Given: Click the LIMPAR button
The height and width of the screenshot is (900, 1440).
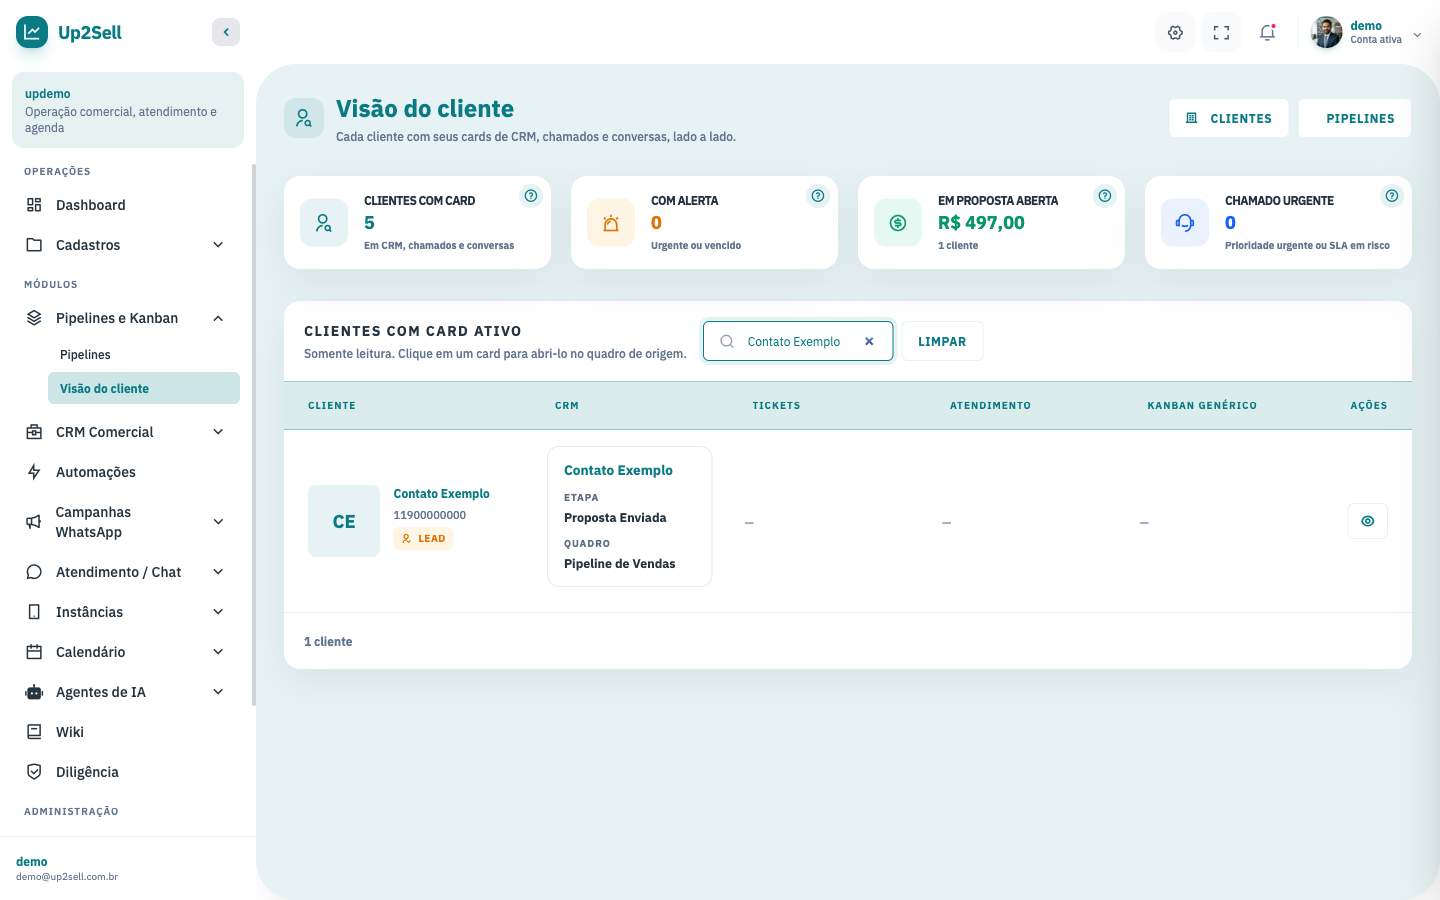Looking at the screenshot, I should 942,341.
